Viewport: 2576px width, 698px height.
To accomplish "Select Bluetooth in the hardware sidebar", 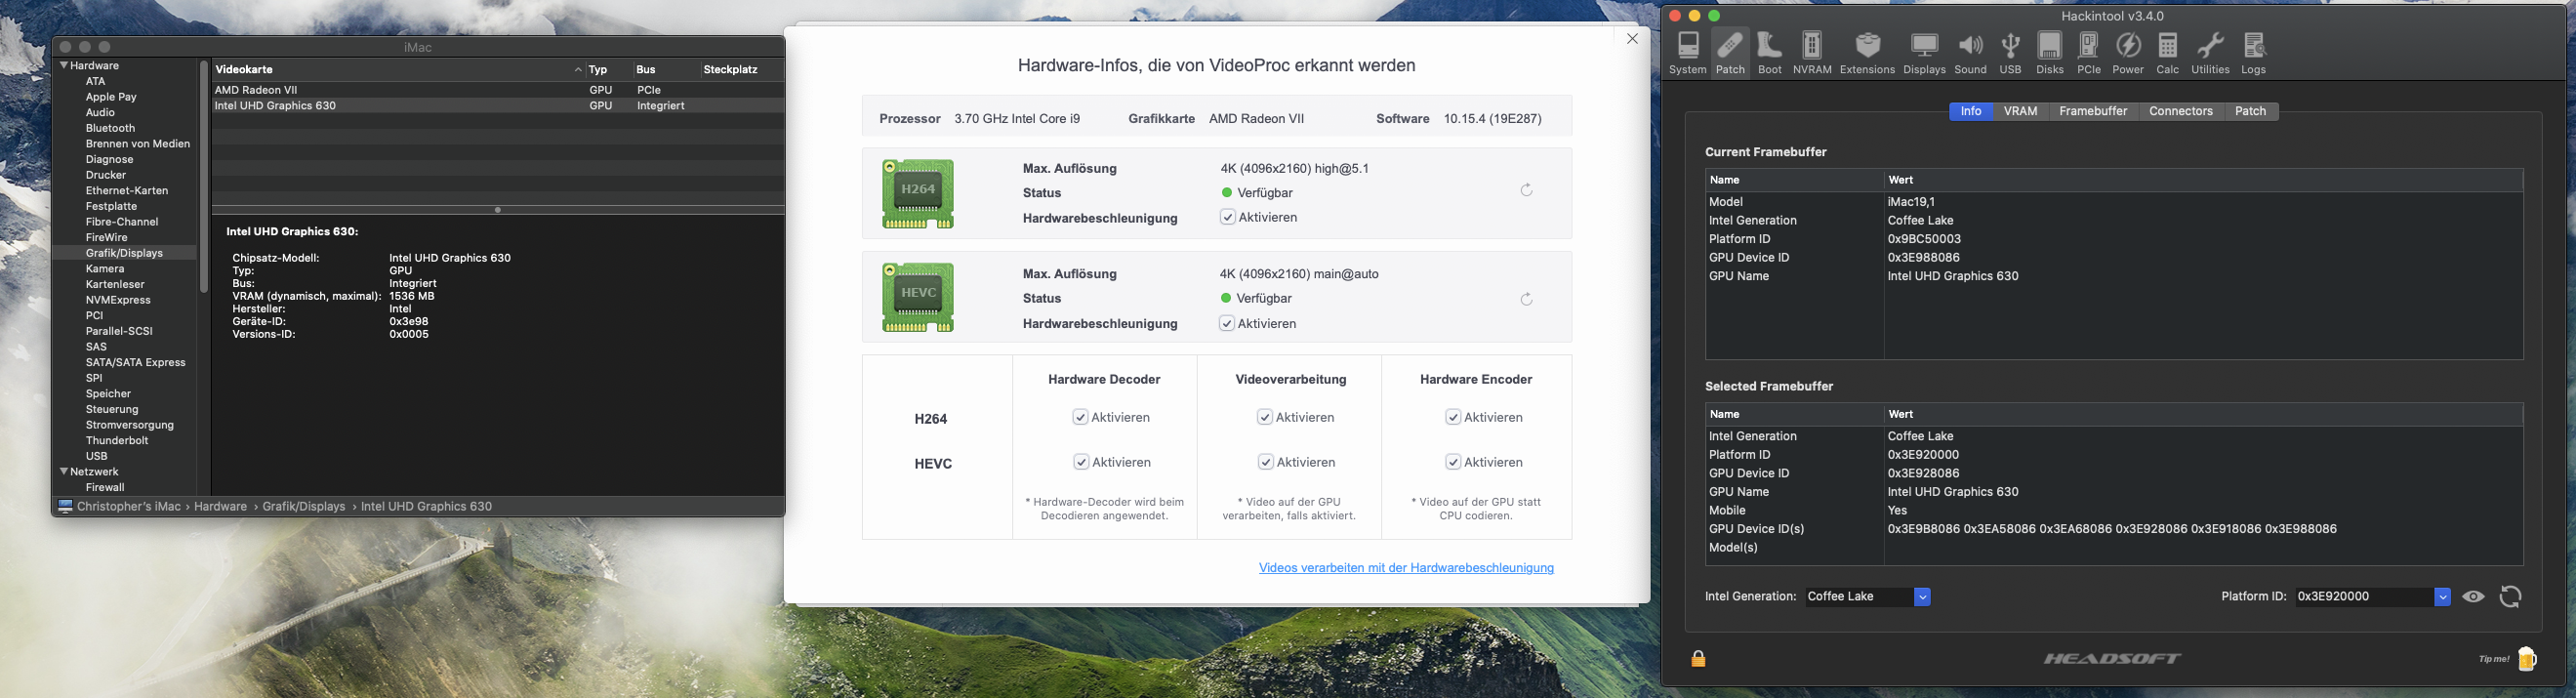I will 110,129.
